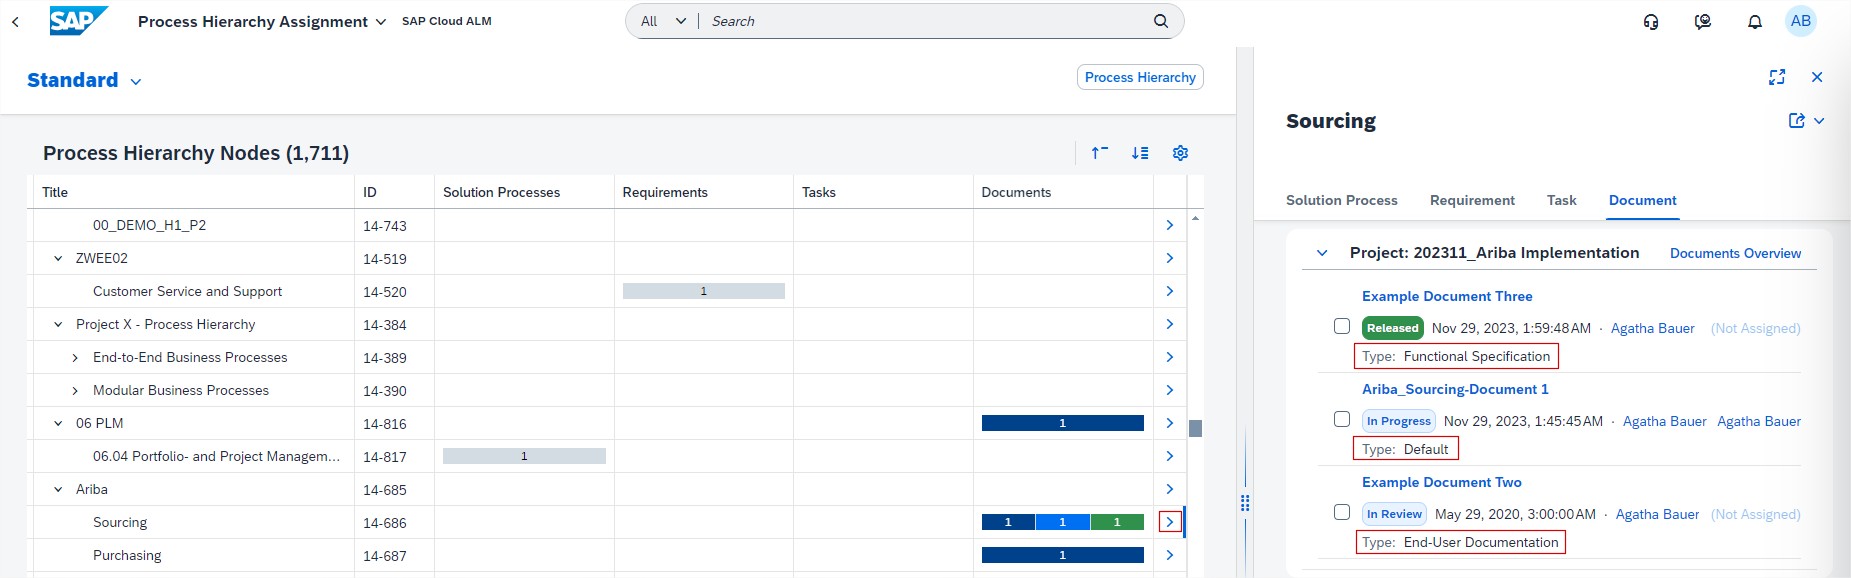This screenshot has width=1851, height=578.
Task: Click the table vertical scrollbar thumb
Action: click(x=1195, y=428)
